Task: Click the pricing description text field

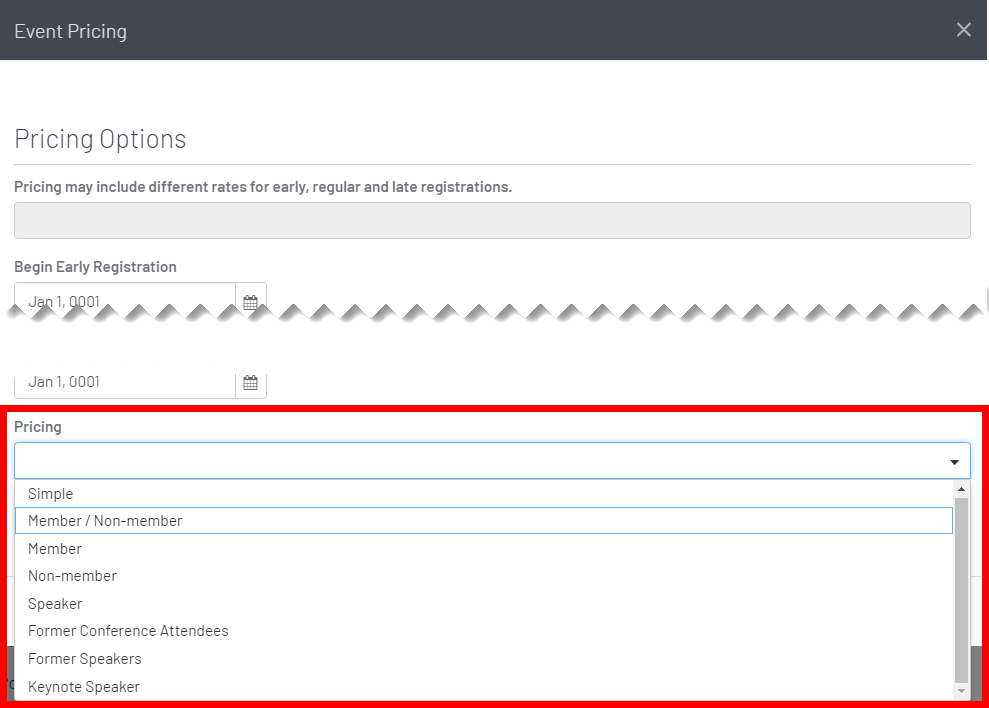Action: click(492, 220)
